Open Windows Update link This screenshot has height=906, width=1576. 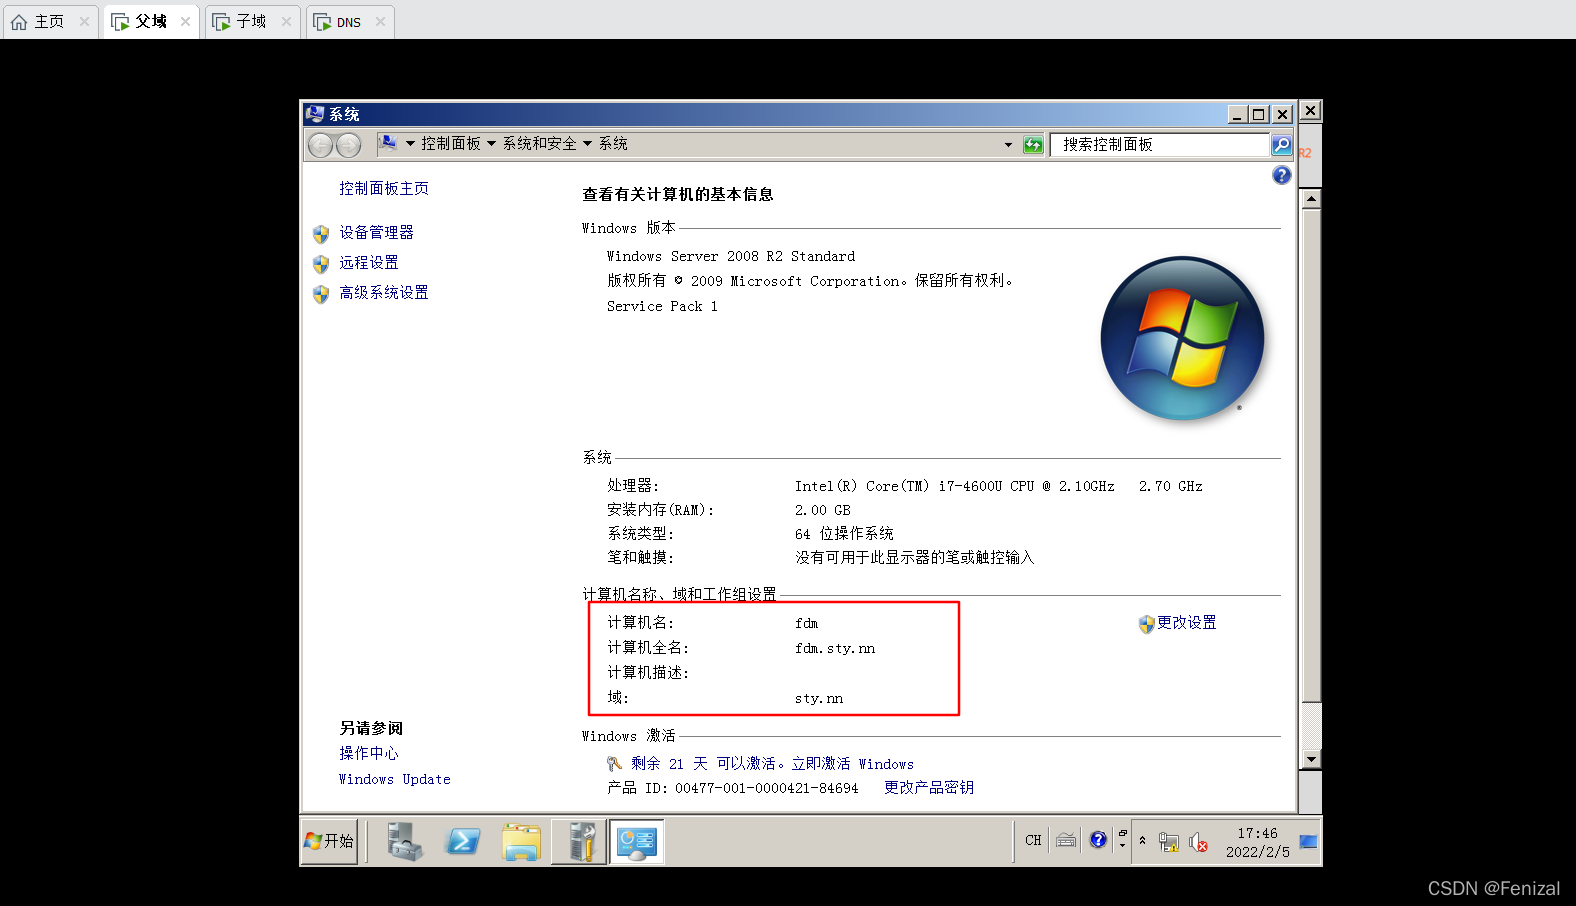pyautogui.click(x=394, y=779)
